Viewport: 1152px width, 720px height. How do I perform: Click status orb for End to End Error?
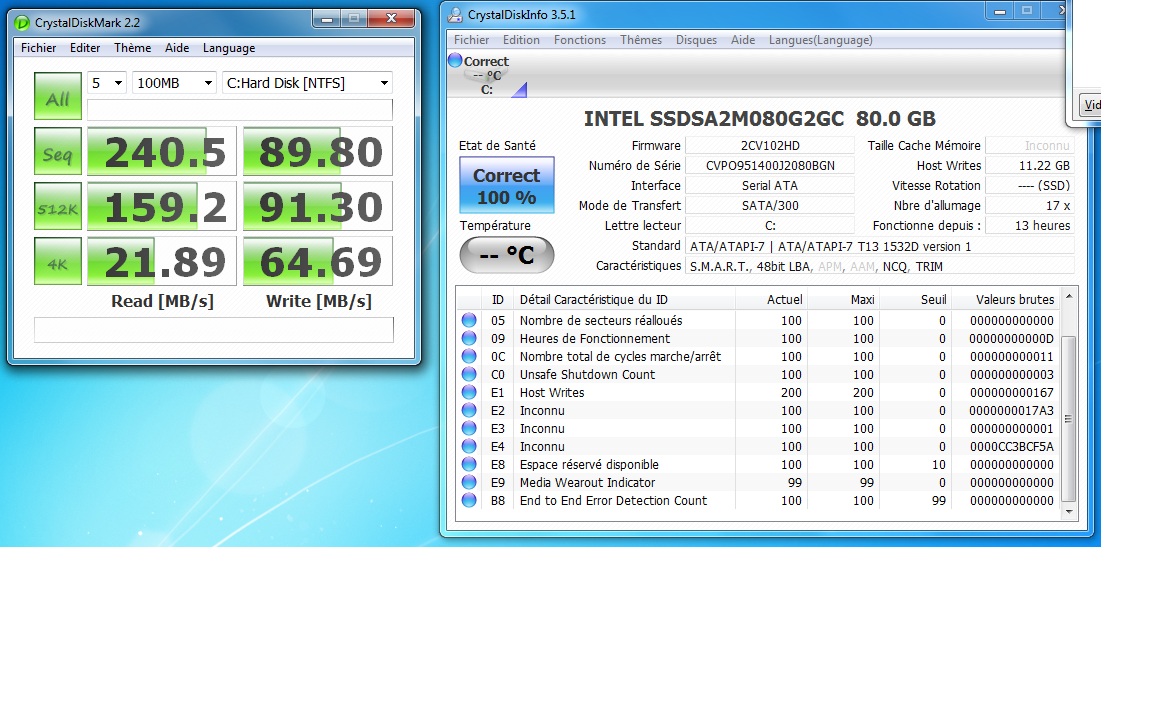(469, 501)
